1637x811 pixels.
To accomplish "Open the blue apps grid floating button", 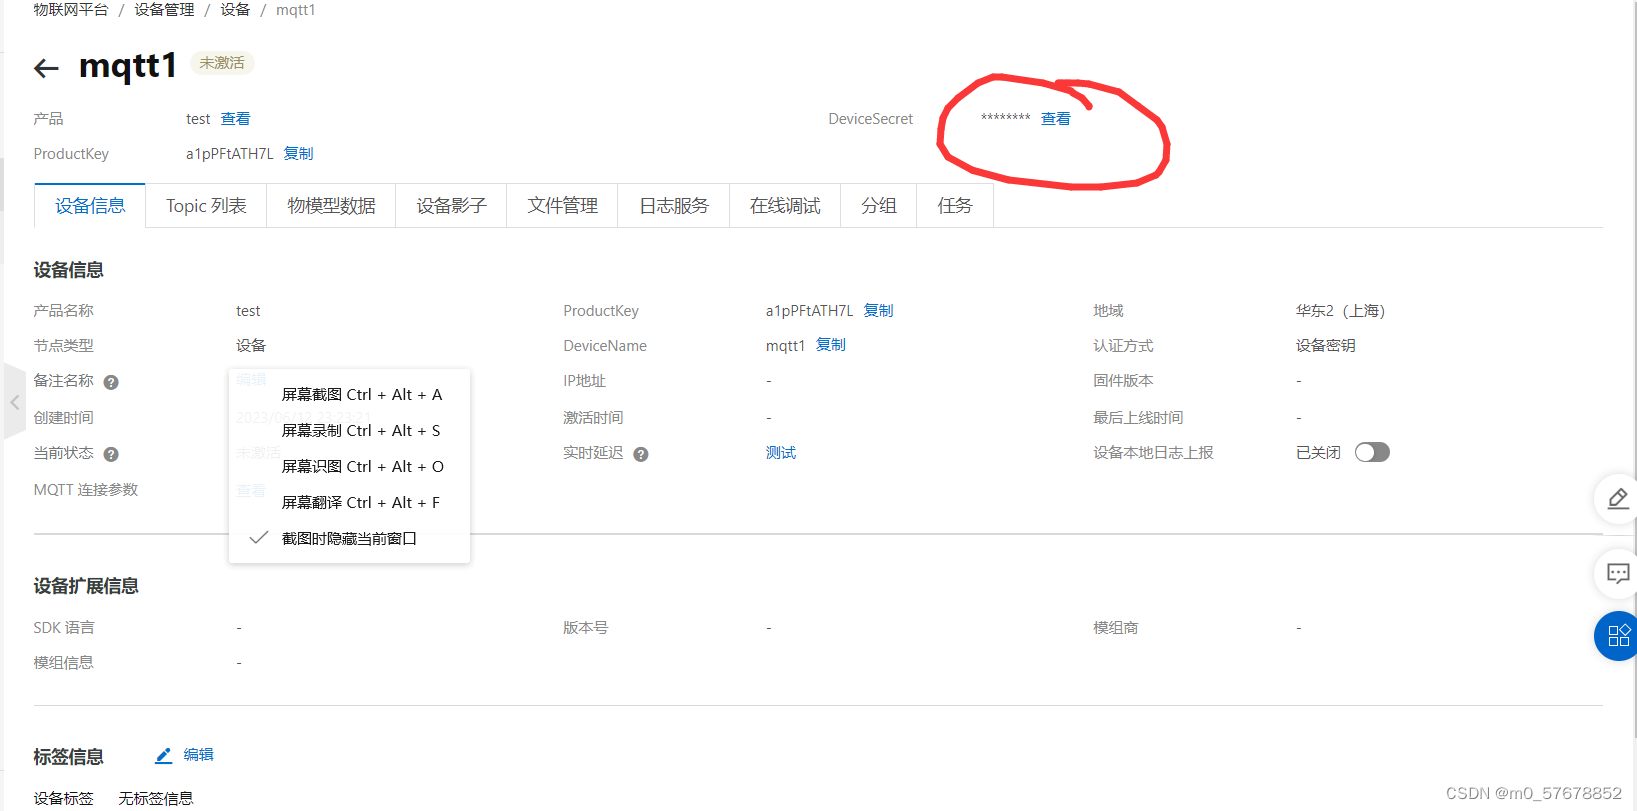I will pyautogui.click(x=1617, y=636).
